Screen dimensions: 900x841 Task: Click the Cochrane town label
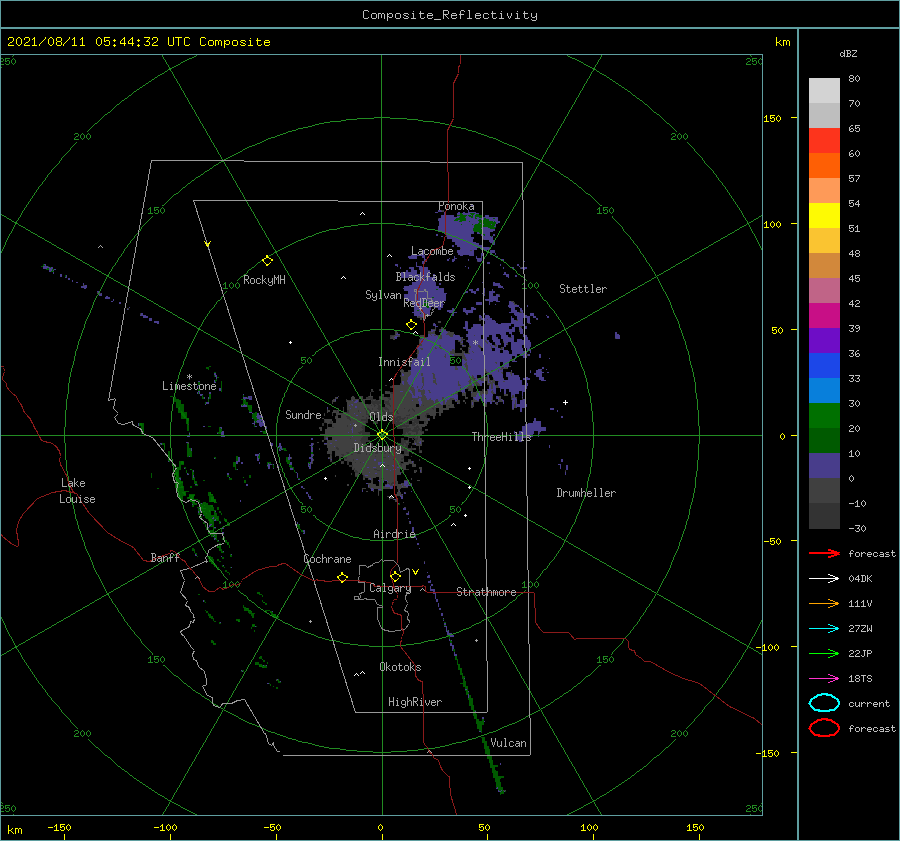327,559
